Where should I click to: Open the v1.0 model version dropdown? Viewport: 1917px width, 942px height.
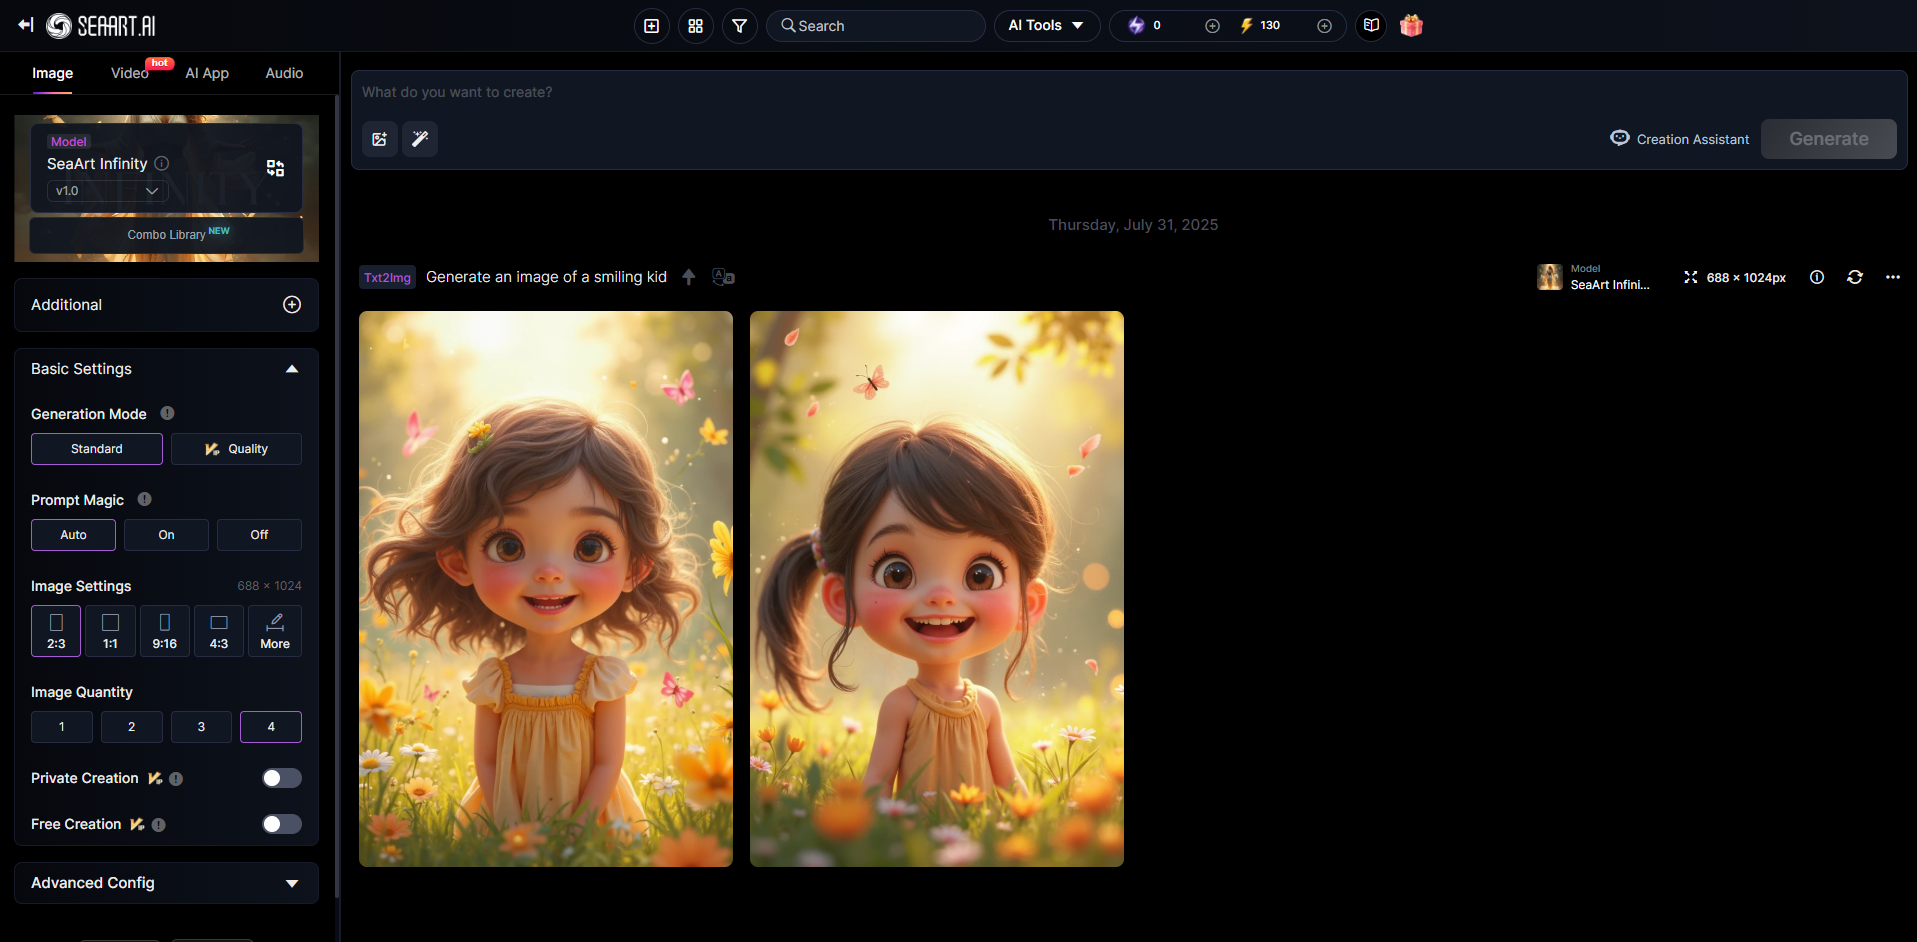[x=107, y=191]
